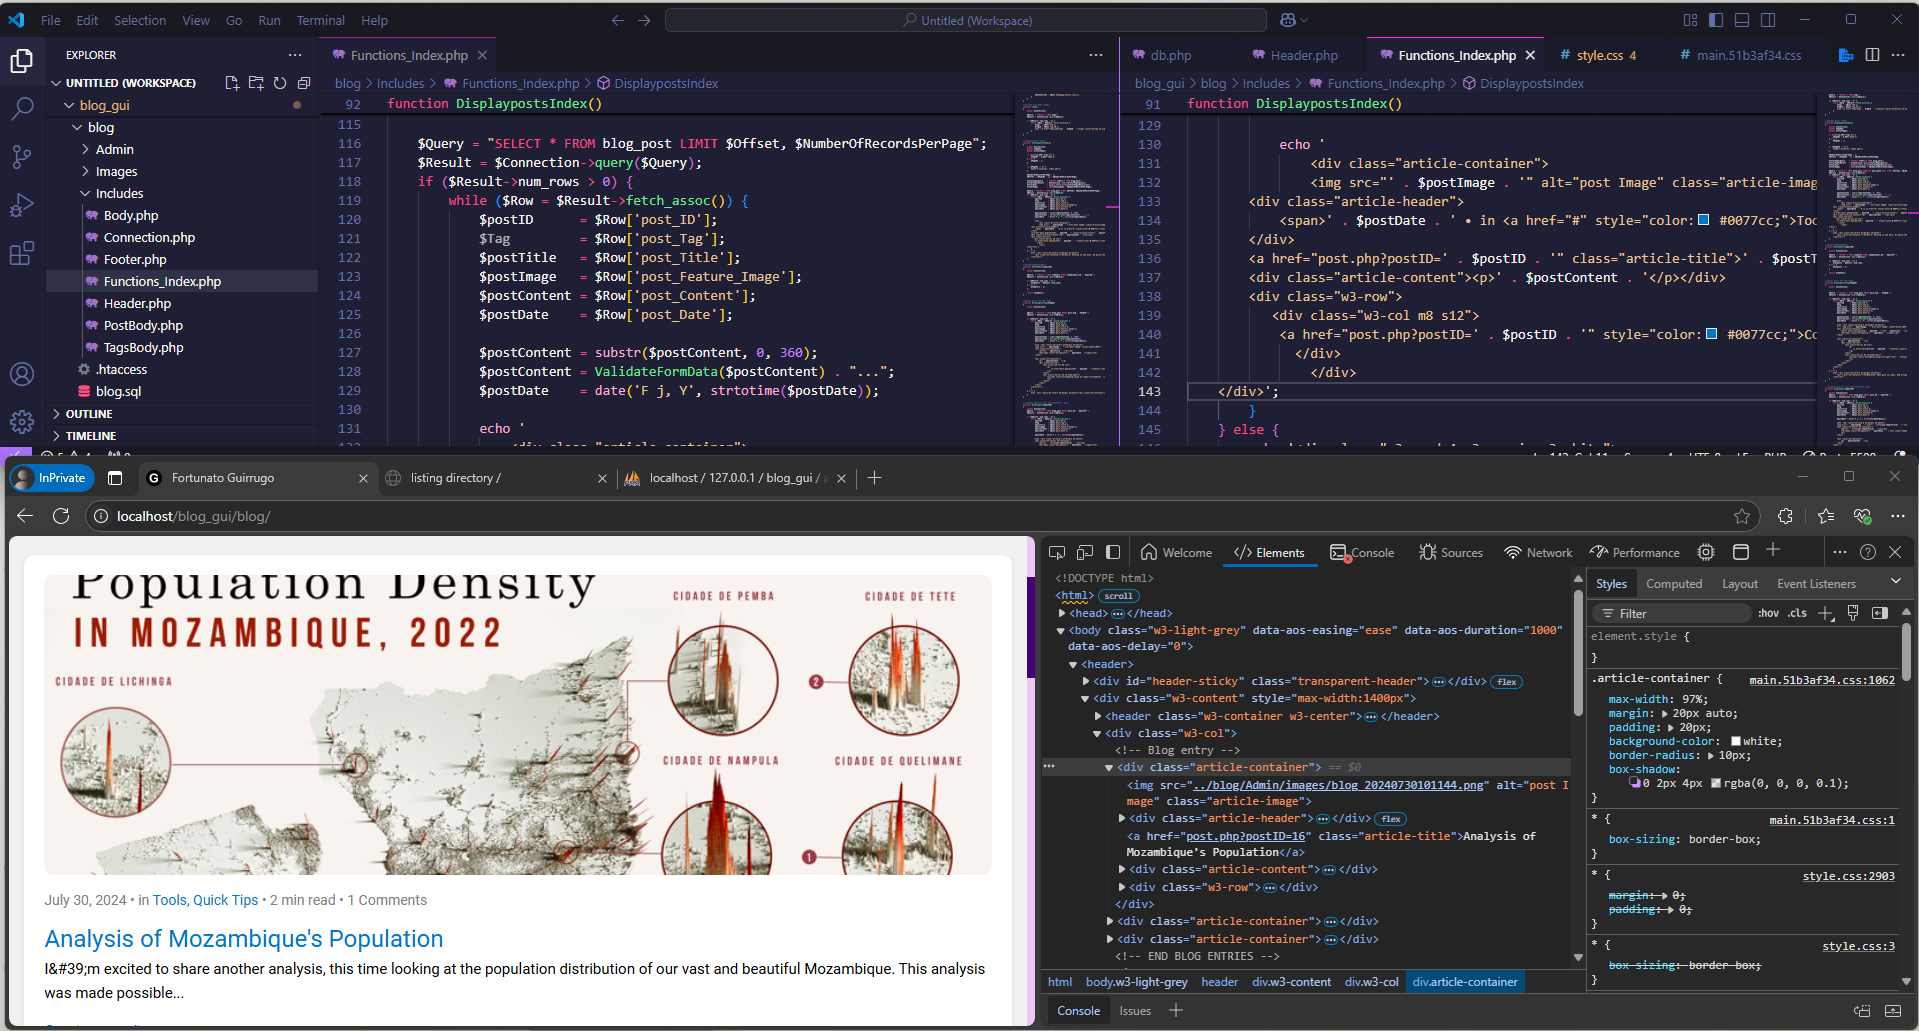The height and width of the screenshot is (1031, 1919).
Task: Click the DevTools inspect element picker
Action: (1057, 552)
